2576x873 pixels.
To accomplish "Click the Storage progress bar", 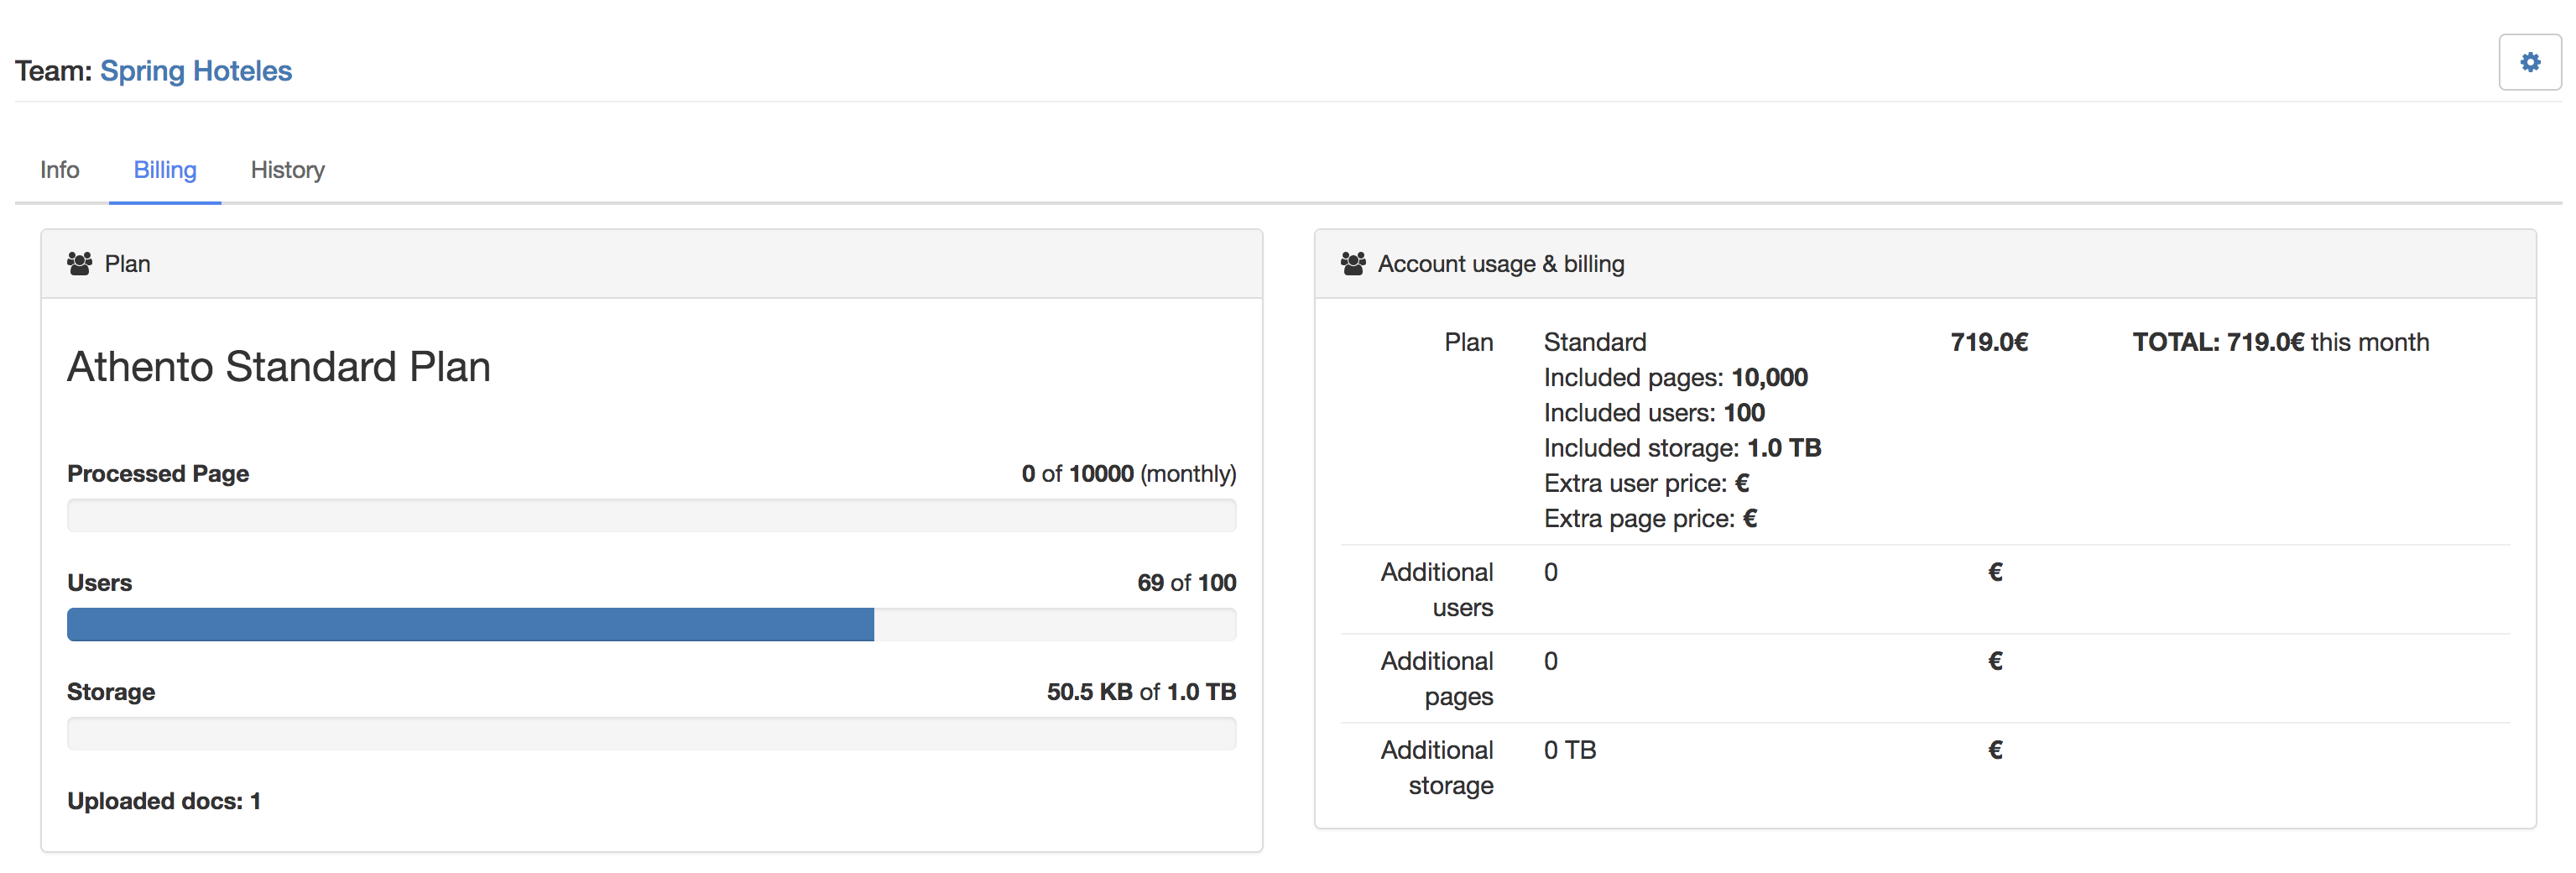I will point(652,734).
